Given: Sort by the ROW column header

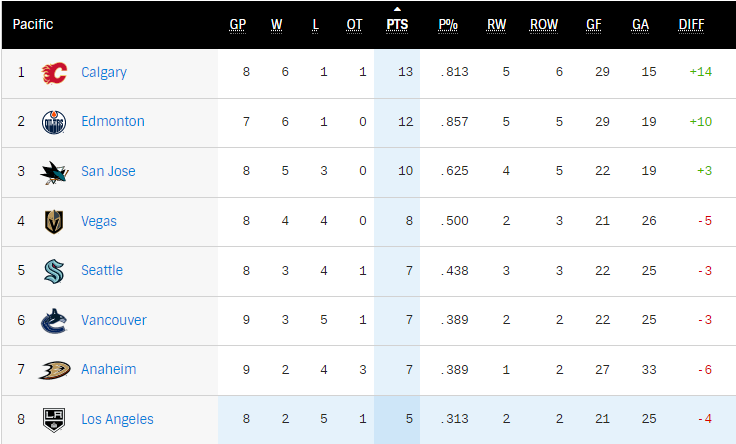Looking at the screenshot, I should [544, 25].
